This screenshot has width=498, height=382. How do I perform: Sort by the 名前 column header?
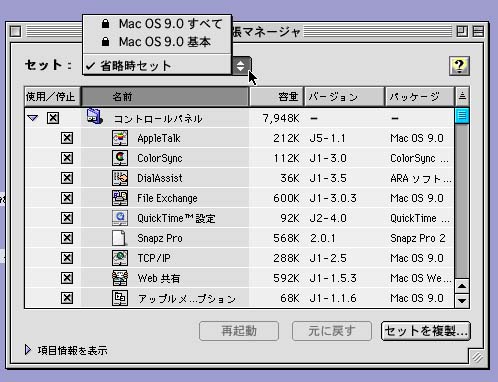click(165, 97)
